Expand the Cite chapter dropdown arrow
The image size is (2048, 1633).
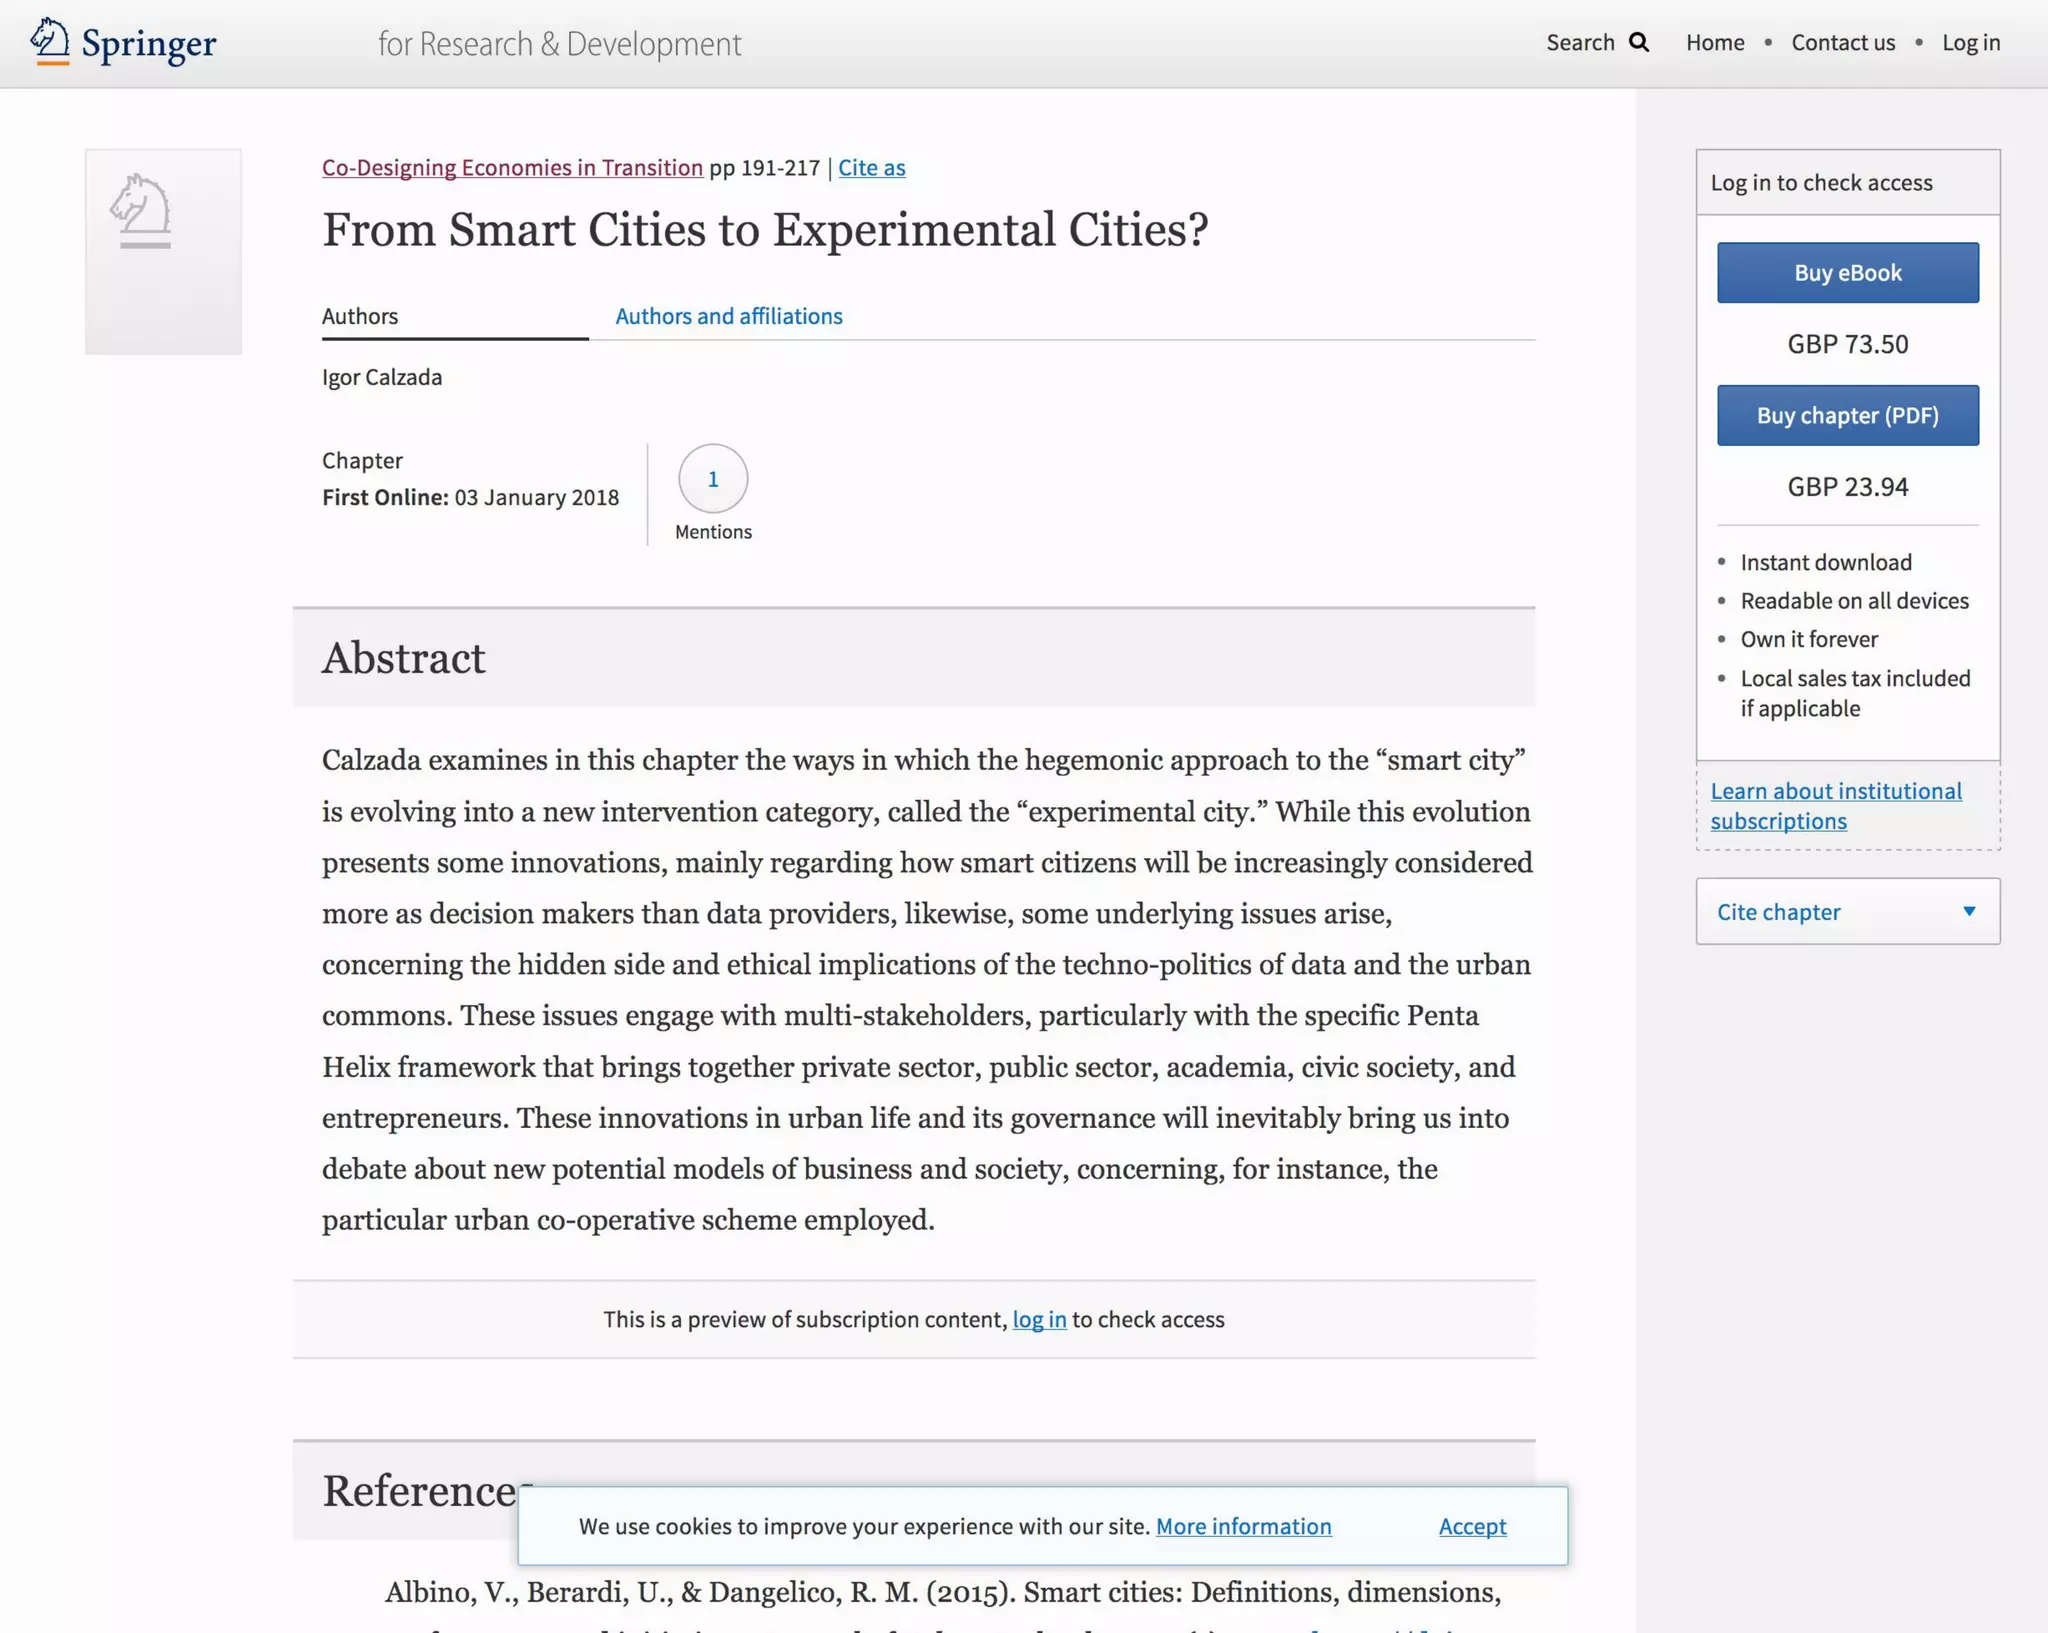click(1968, 911)
